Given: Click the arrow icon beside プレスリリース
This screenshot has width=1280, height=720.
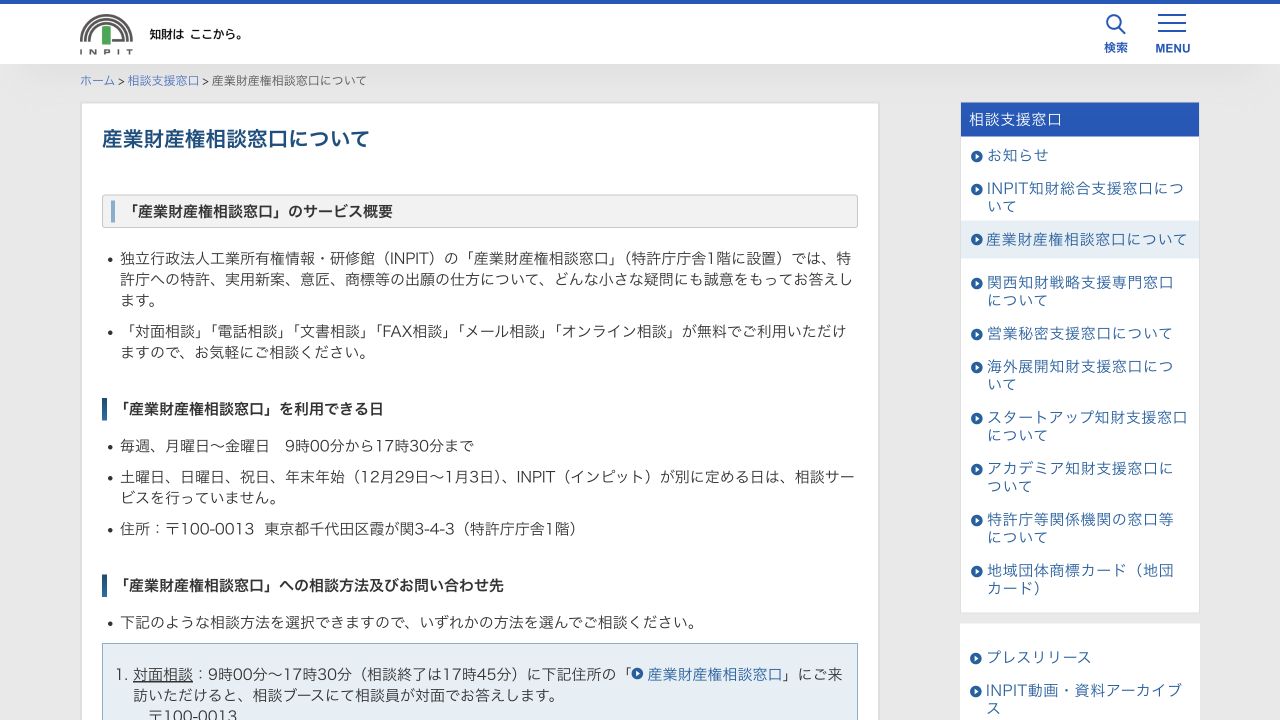Looking at the screenshot, I should pyautogui.click(x=977, y=658).
